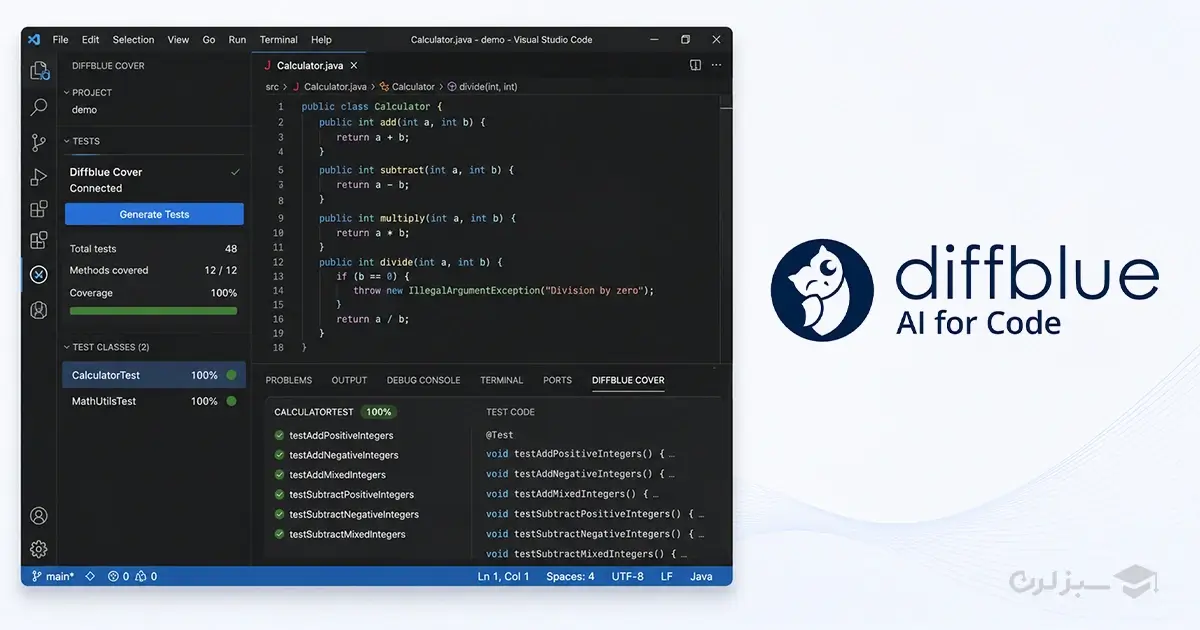Click Ln 1, Col 1 in status bar

503,577
